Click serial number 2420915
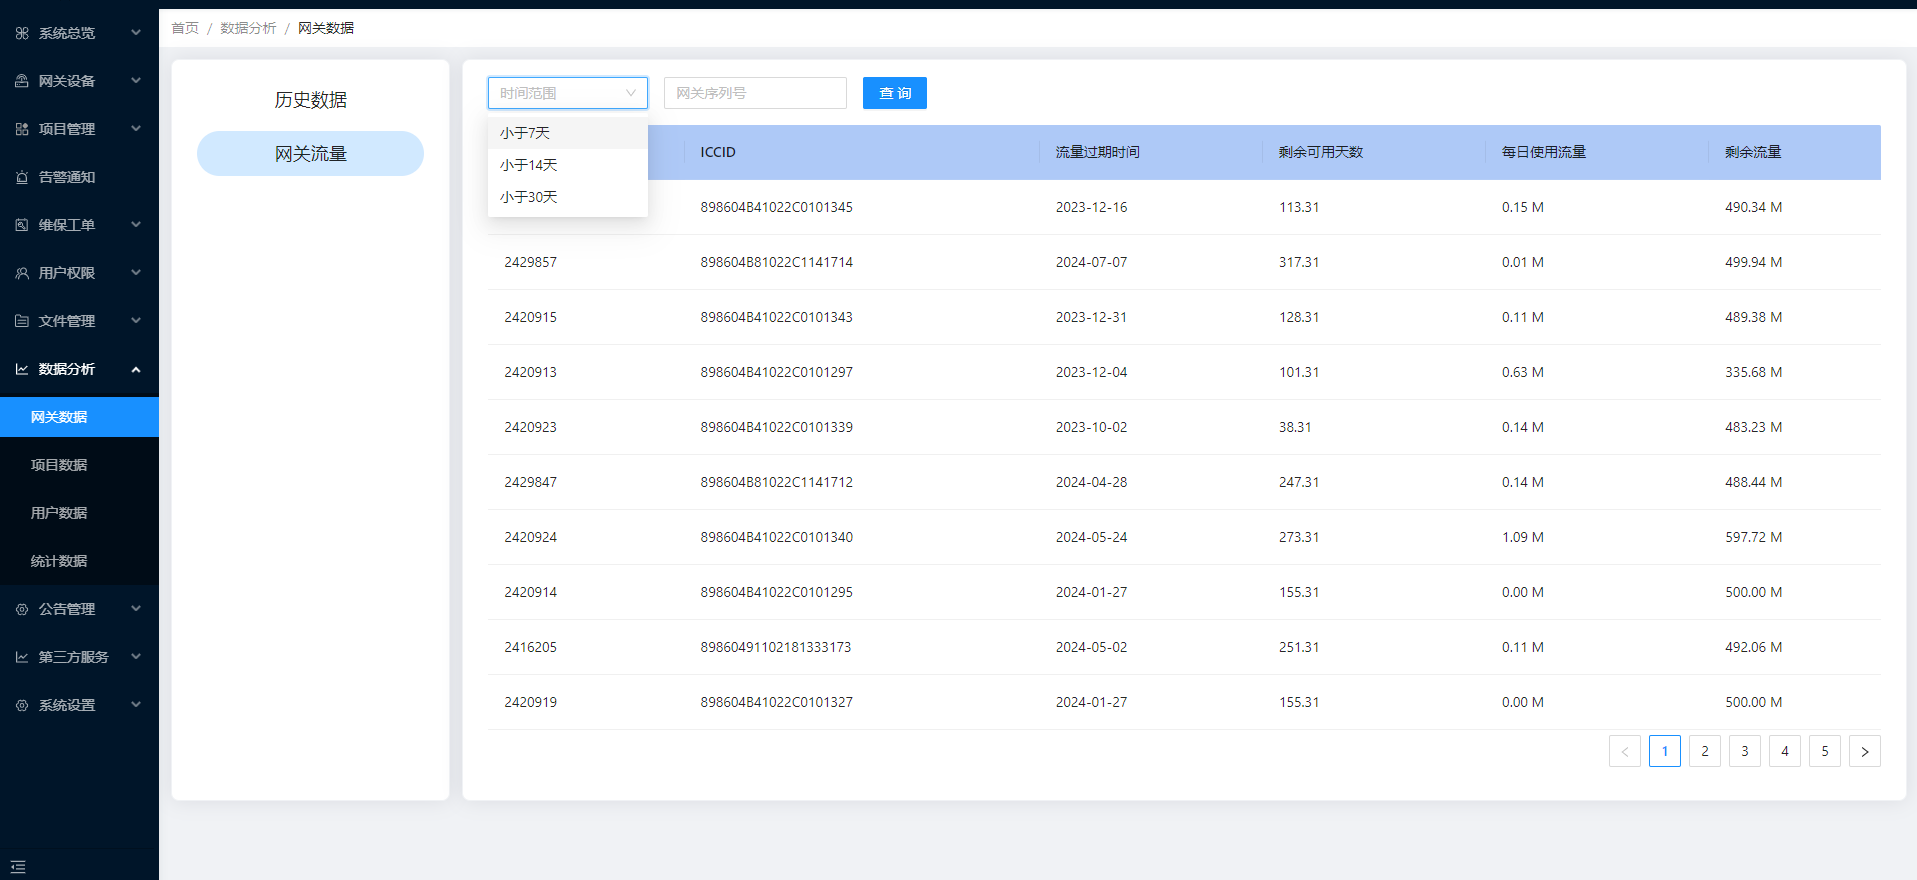Screen dimensions: 1917x880 point(531,317)
